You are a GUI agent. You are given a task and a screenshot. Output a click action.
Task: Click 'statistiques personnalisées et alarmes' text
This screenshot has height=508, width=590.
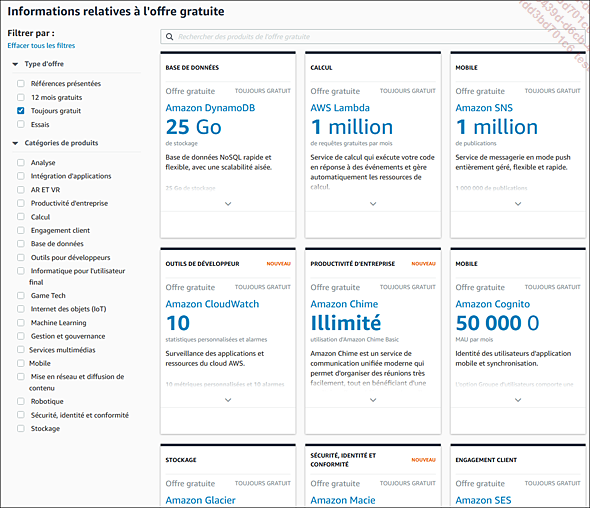(216, 339)
